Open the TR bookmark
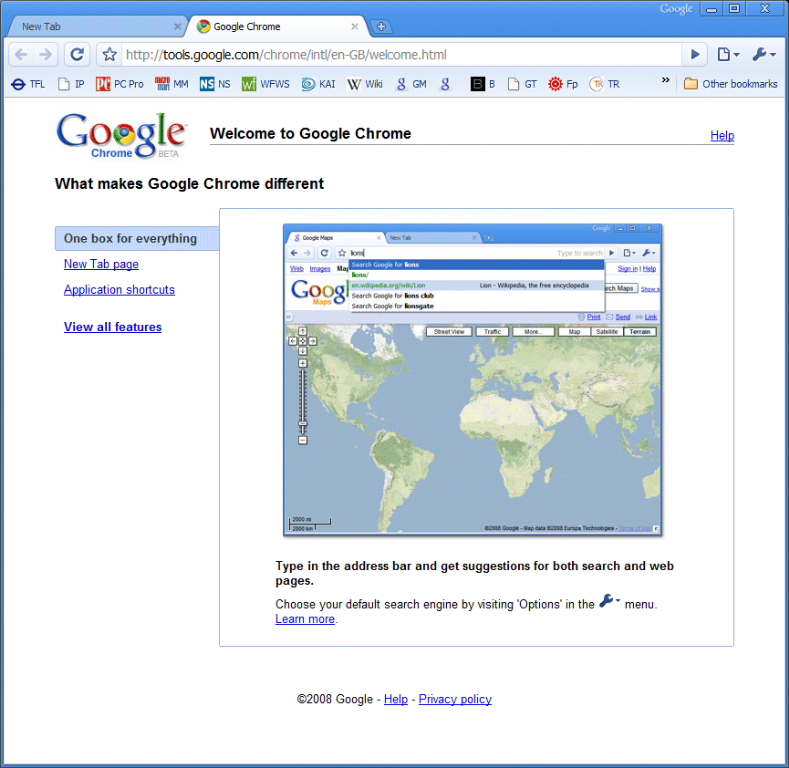The height and width of the screenshot is (768, 789). [x=604, y=84]
